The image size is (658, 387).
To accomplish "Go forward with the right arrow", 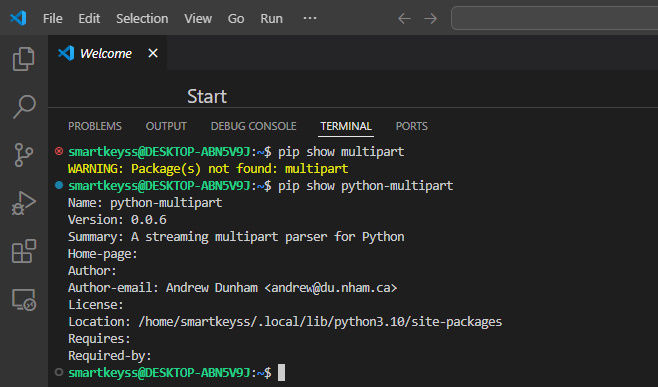I will 430,18.
